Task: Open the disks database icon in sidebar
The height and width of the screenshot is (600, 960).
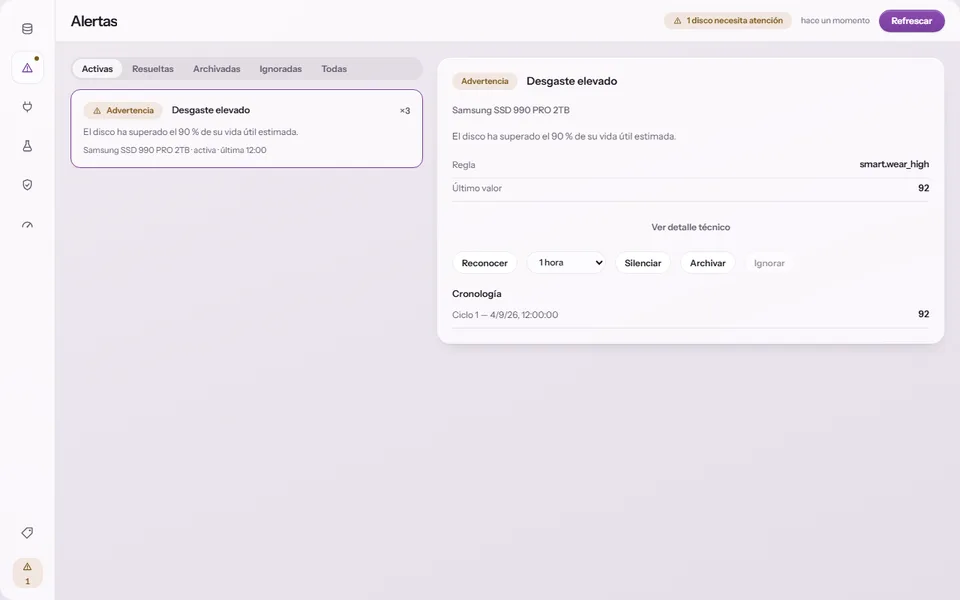Action: (27, 29)
